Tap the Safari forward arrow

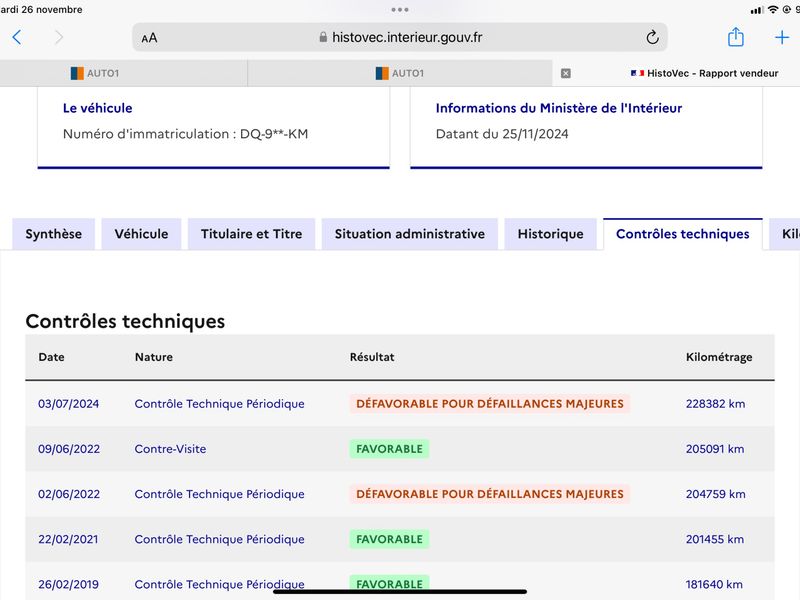(x=59, y=37)
